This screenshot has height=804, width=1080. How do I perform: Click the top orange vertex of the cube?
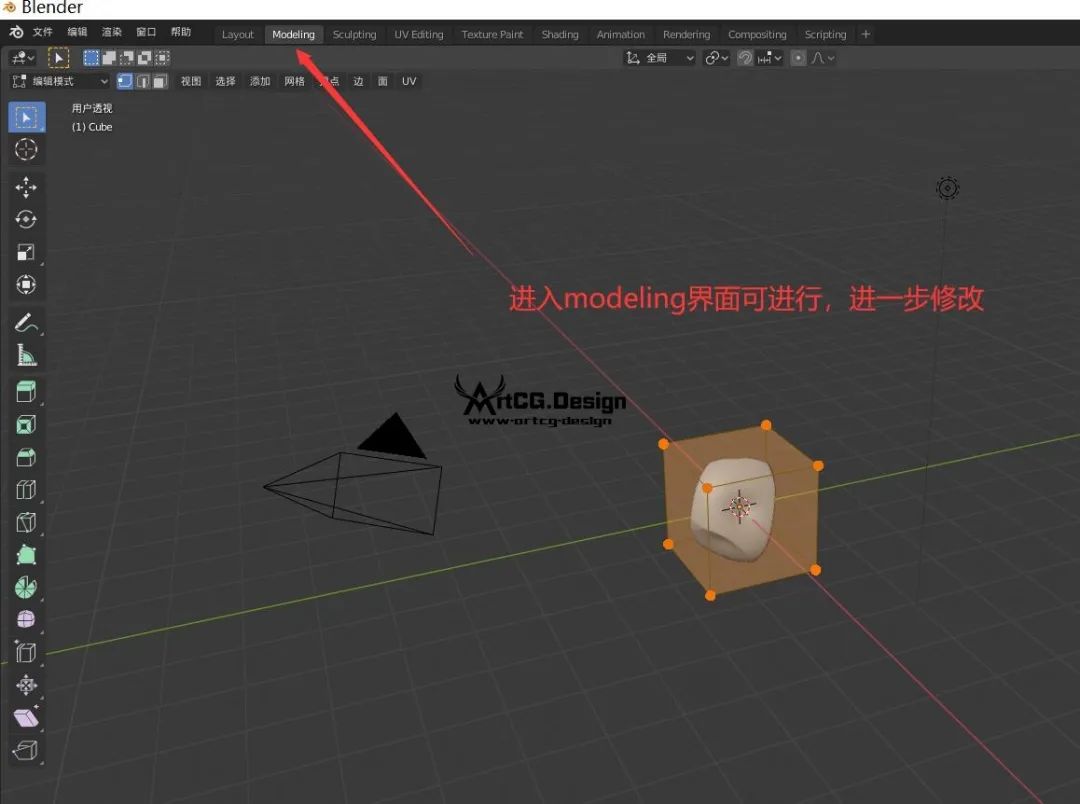click(x=766, y=425)
